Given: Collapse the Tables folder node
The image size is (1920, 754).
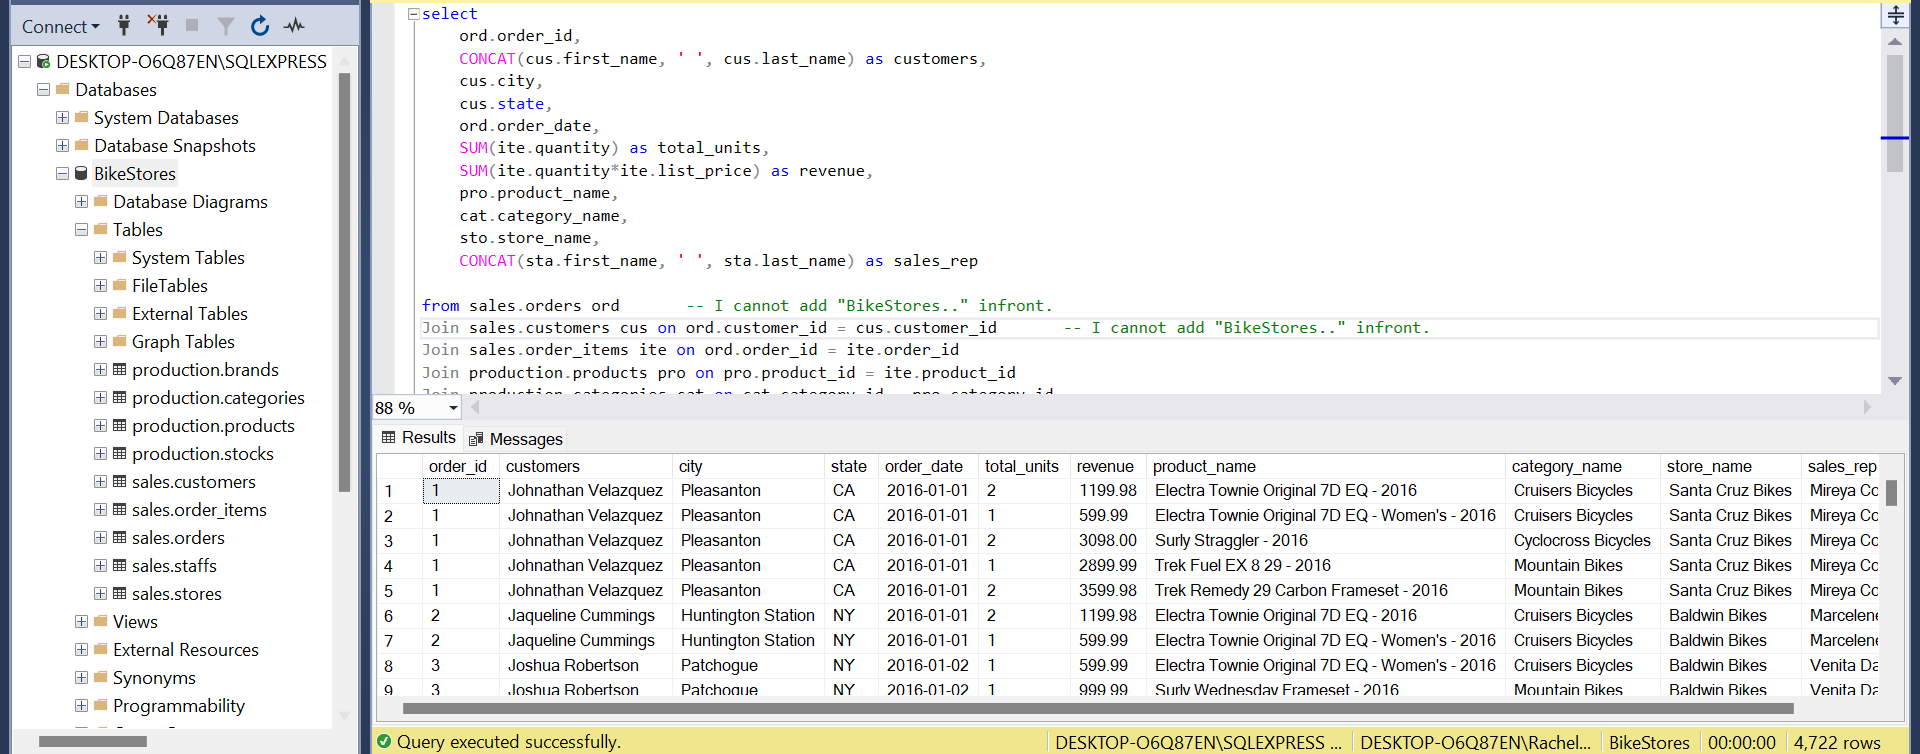Looking at the screenshot, I should pos(81,230).
